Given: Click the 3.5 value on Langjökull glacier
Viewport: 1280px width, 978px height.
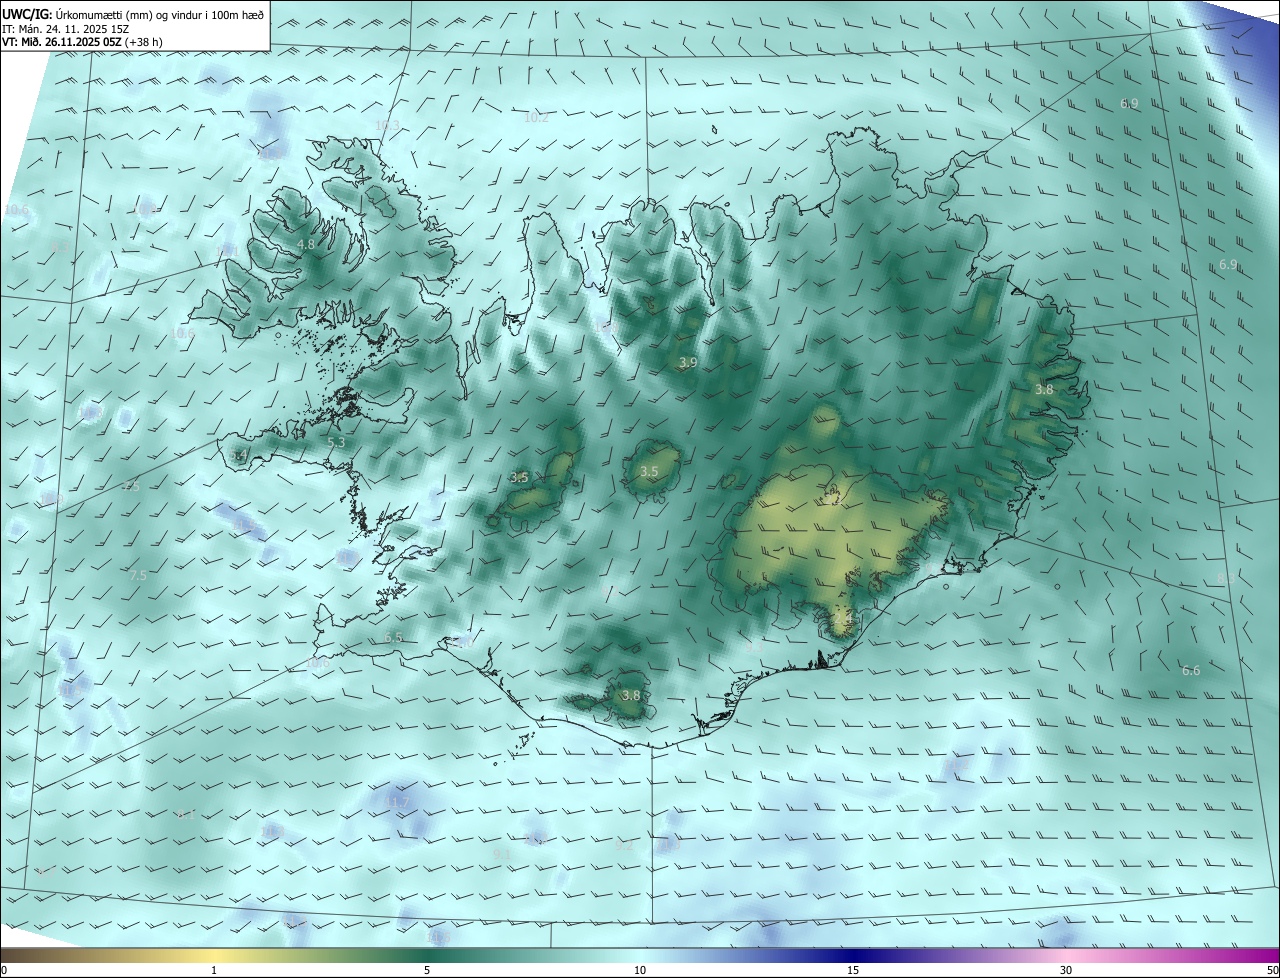Looking at the screenshot, I should [519, 477].
